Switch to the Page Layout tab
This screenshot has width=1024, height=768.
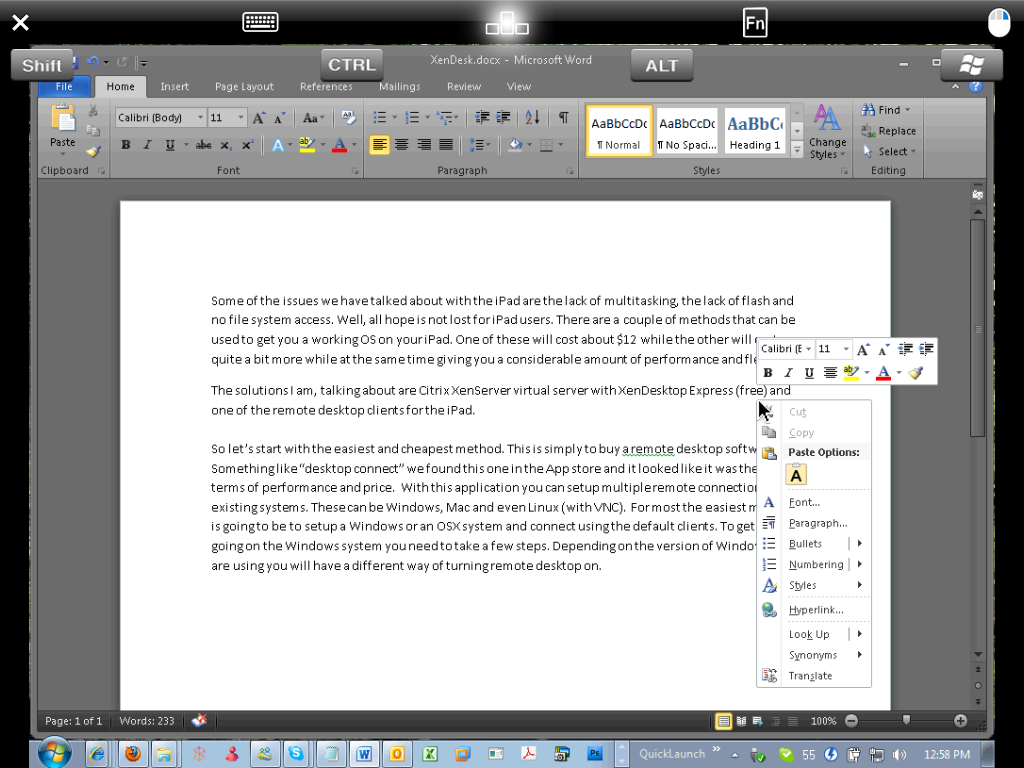[x=244, y=86]
